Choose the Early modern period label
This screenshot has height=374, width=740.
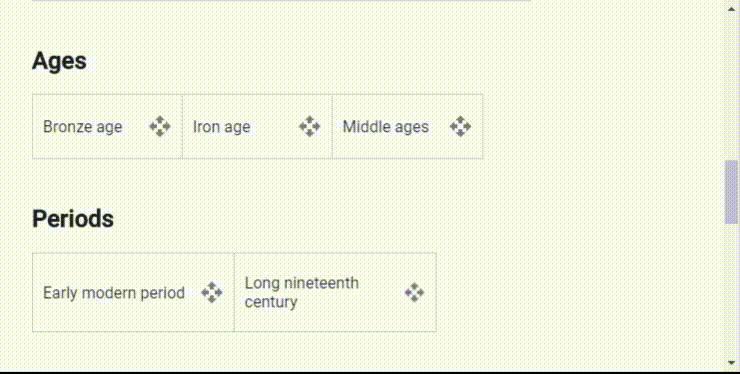coord(114,293)
